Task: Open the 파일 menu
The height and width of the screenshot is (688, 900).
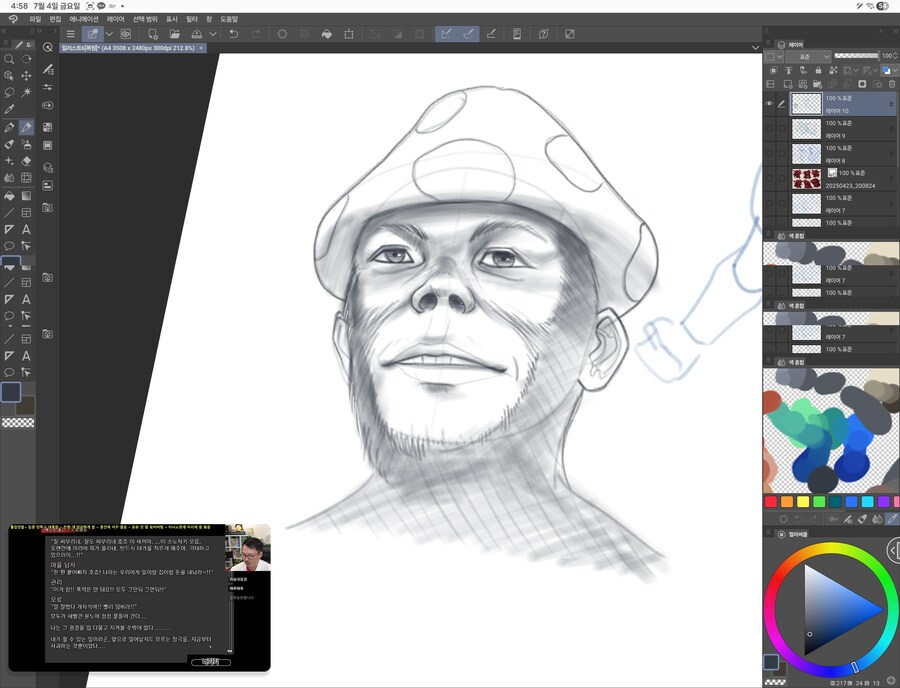Action: [35, 19]
